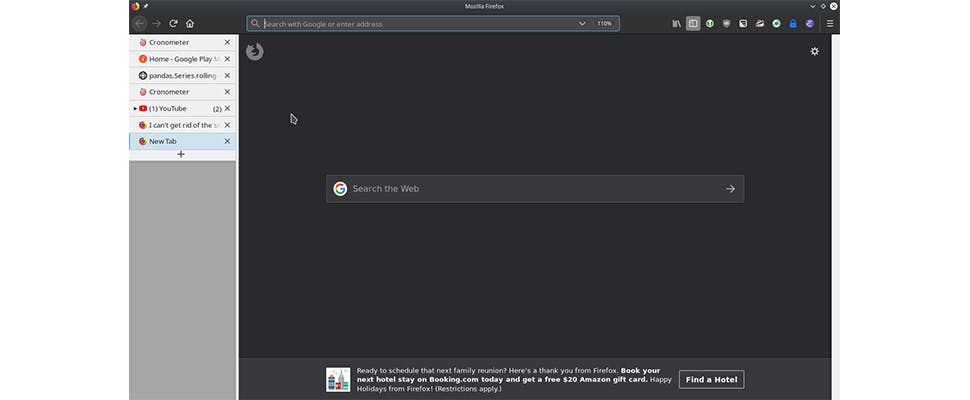
Task: Open the Library bookshelf icon
Action: click(677, 23)
